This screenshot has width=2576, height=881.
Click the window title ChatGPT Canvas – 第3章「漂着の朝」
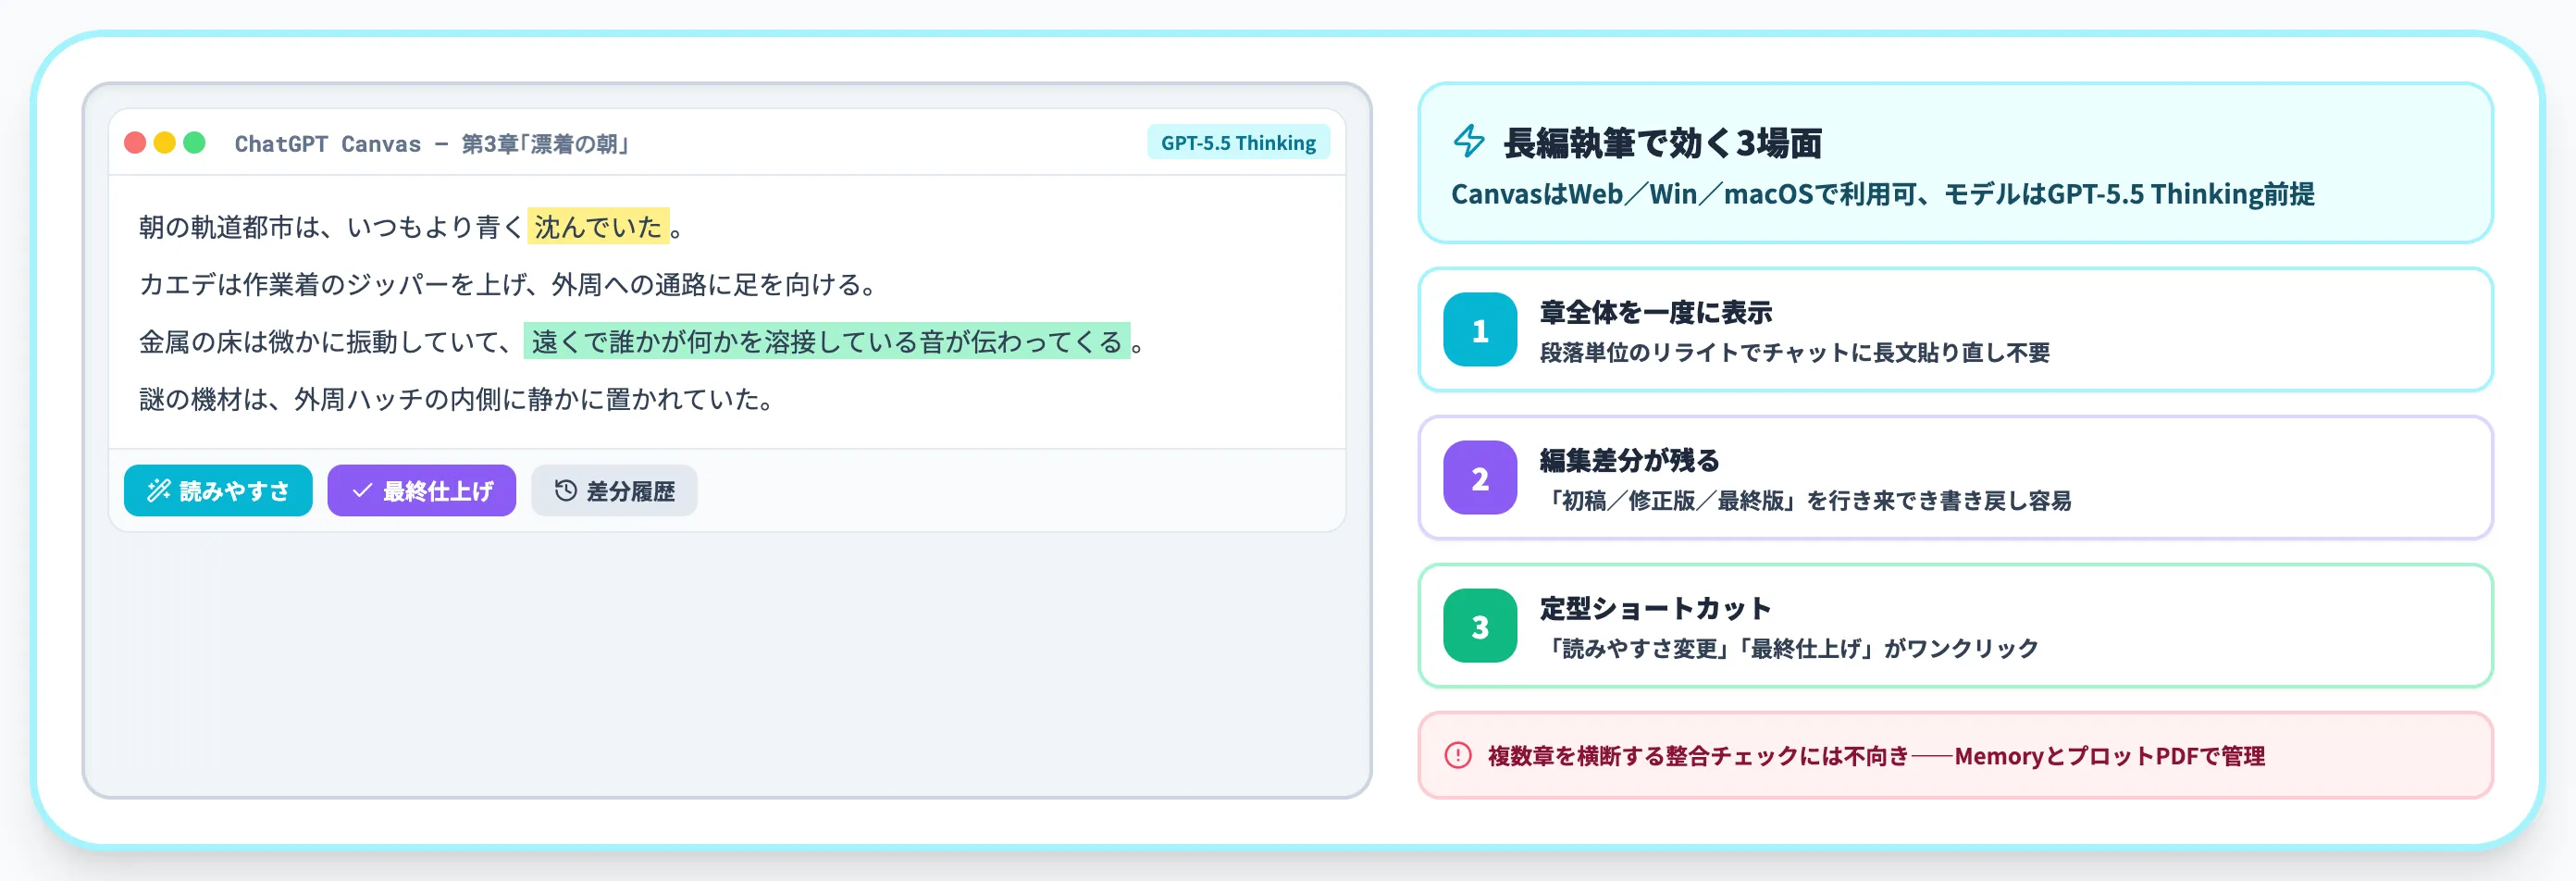[432, 143]
